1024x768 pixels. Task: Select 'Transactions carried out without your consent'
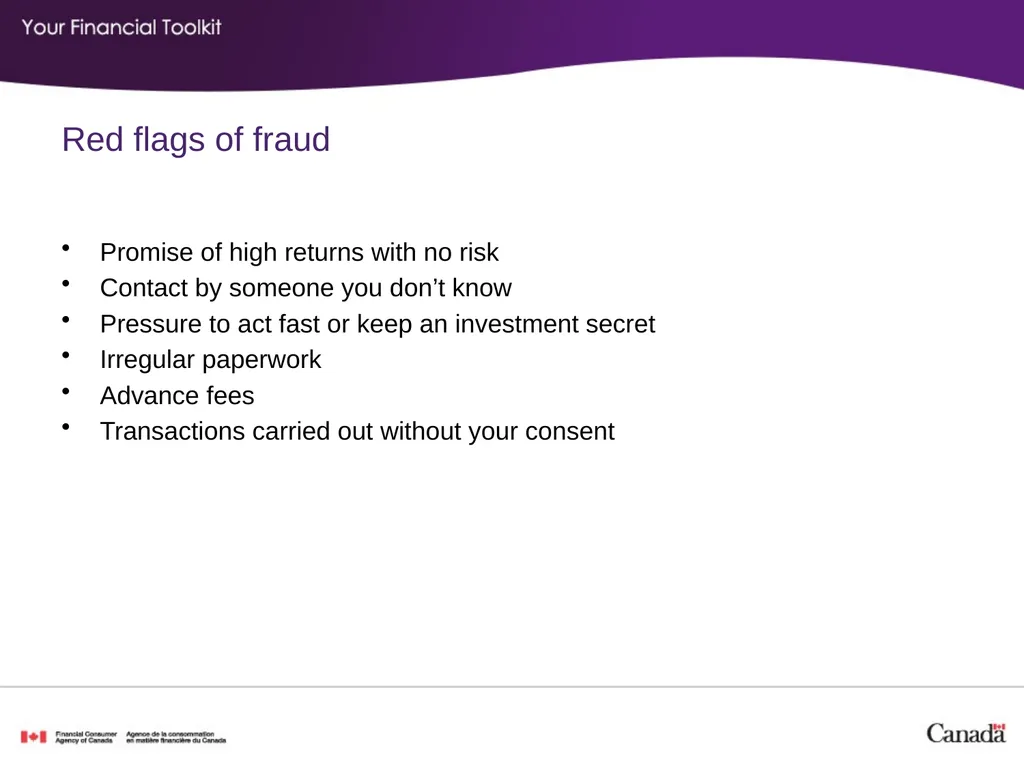click(x=357, y=432)
